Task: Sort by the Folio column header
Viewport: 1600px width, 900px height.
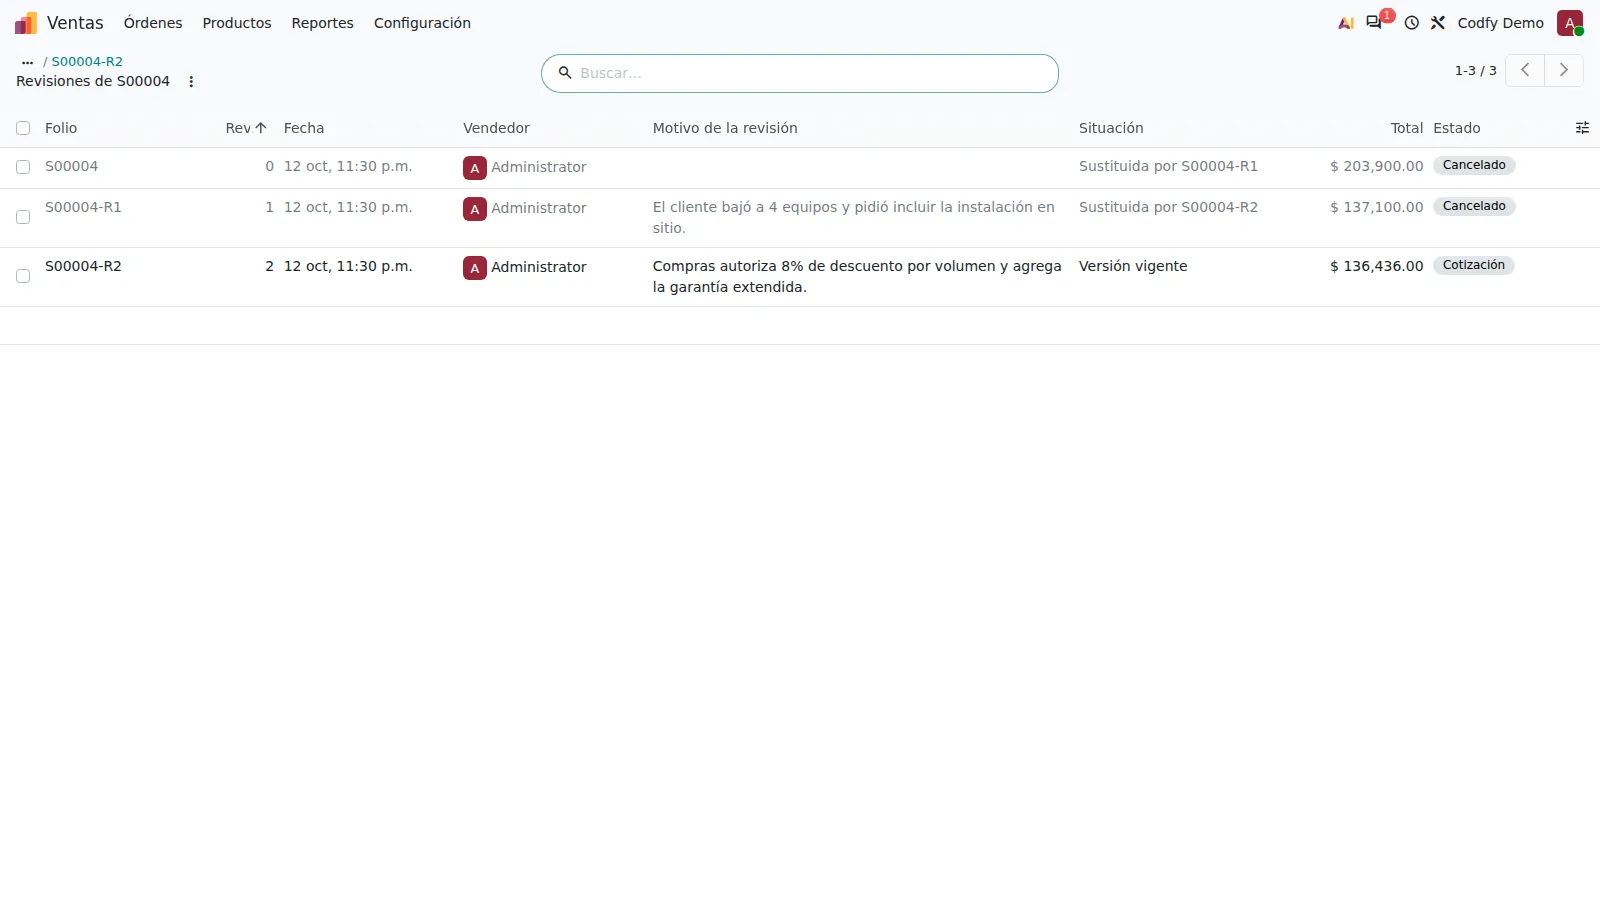Action: (x=61, y=128)
